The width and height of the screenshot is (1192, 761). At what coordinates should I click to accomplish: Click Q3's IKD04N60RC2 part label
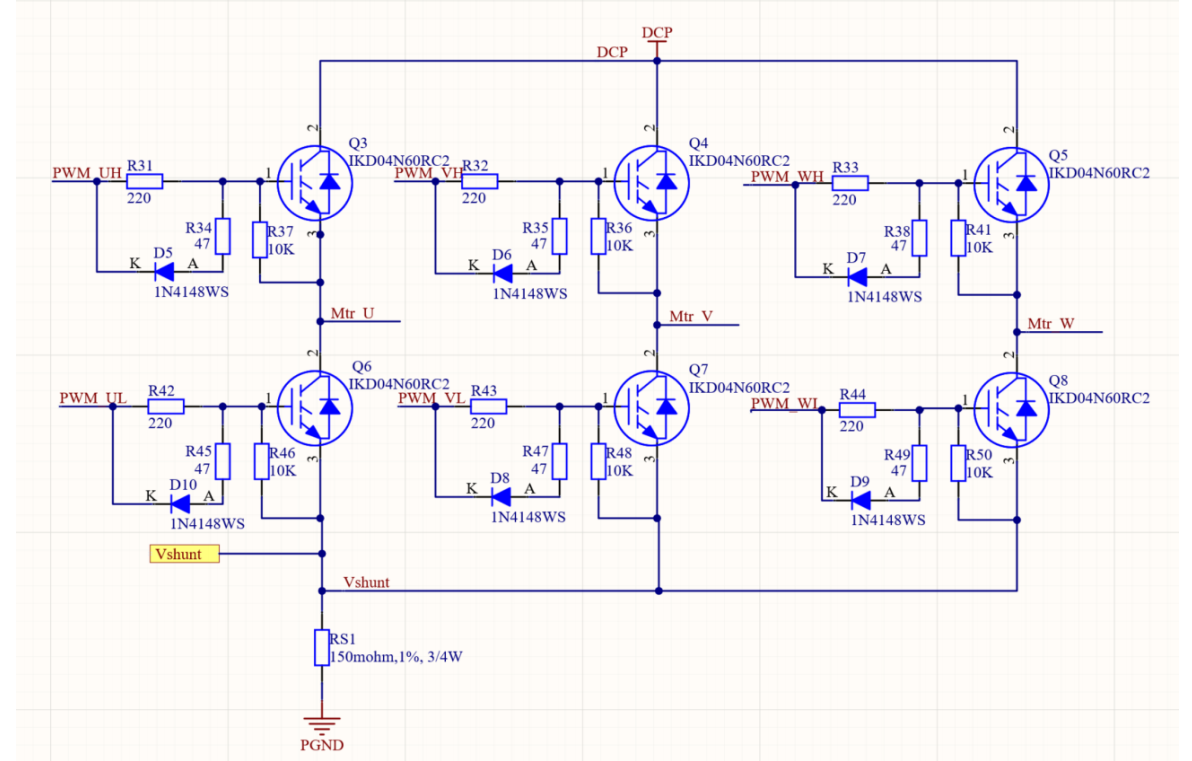[x=399, y=160]
